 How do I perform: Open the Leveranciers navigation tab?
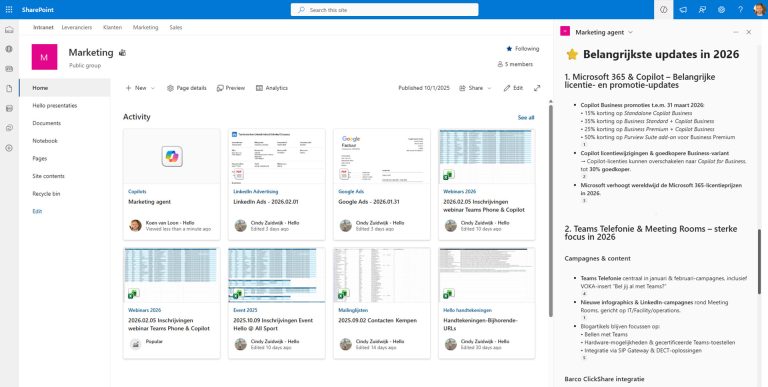tap(77, 27)
